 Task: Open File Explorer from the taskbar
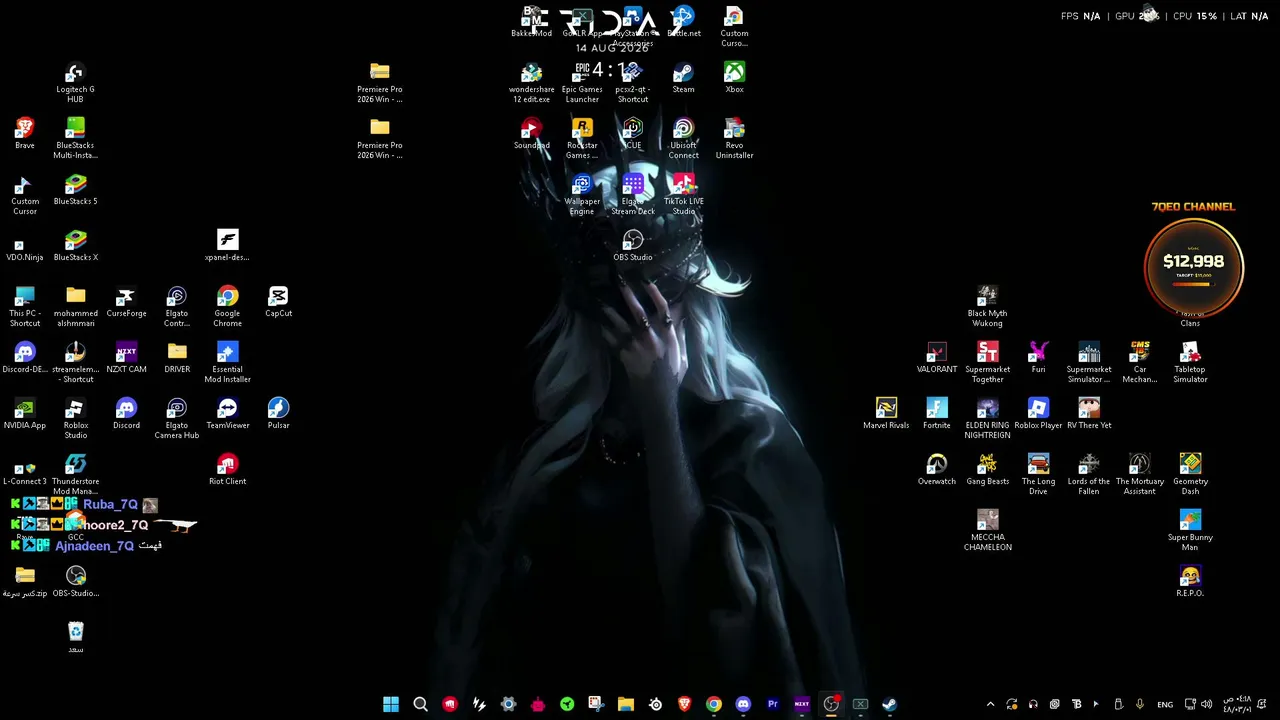pyautogui.click(x=626, y=704)
